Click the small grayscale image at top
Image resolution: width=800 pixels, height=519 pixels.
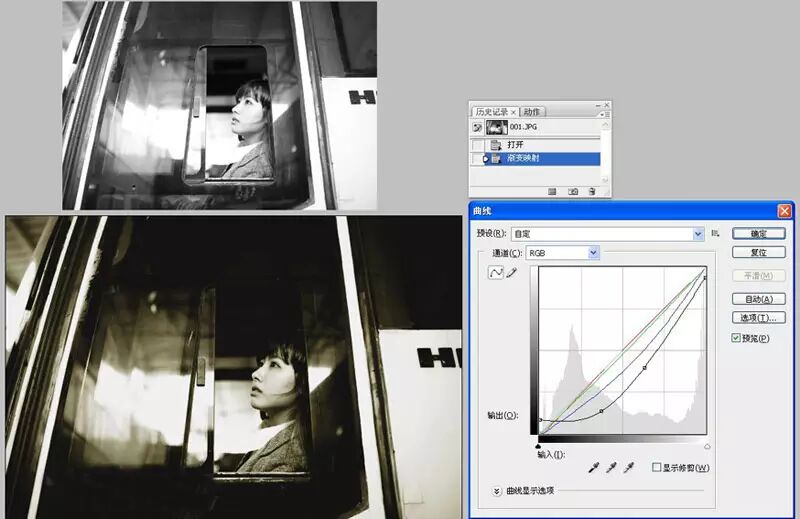point(219,105)
